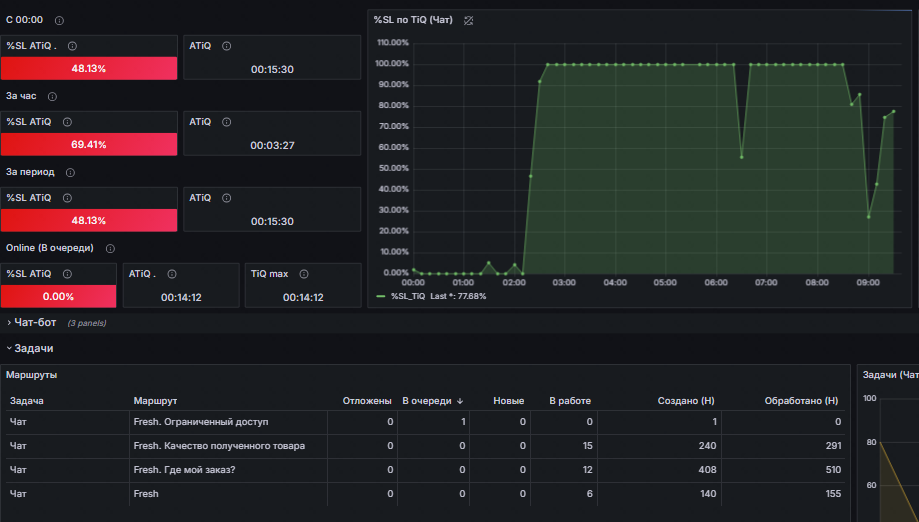Click info icon beside 'Online (В очереди)' heading
Image resolution: width=919 pixels, height=522 pixels.
pos(110,249)
